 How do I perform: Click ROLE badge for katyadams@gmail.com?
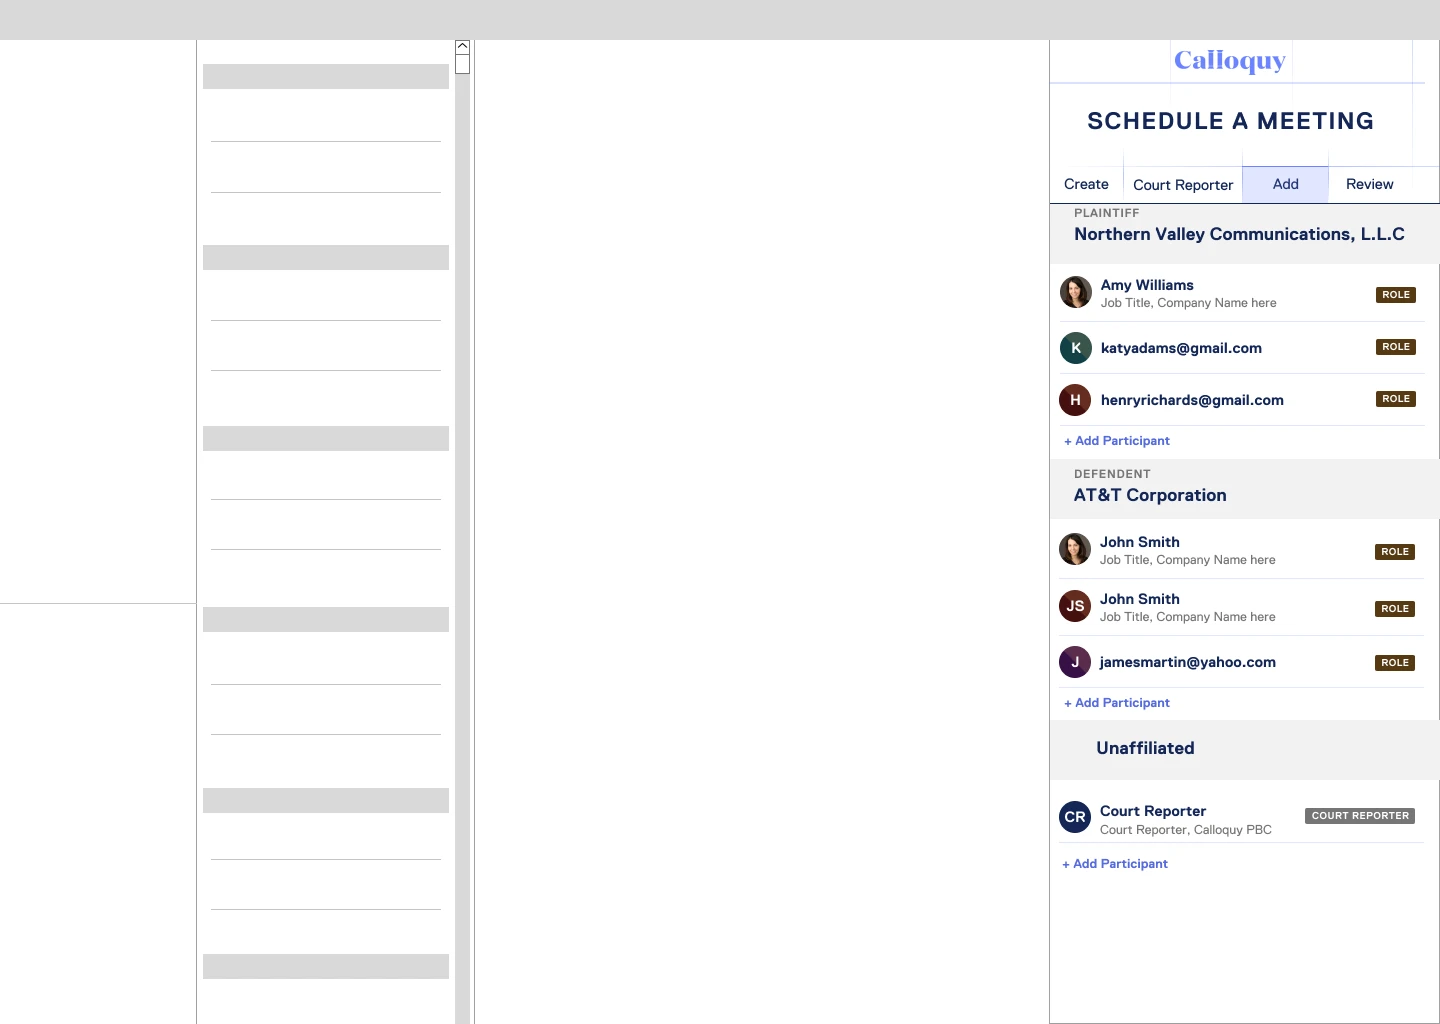coord(1396,347)
